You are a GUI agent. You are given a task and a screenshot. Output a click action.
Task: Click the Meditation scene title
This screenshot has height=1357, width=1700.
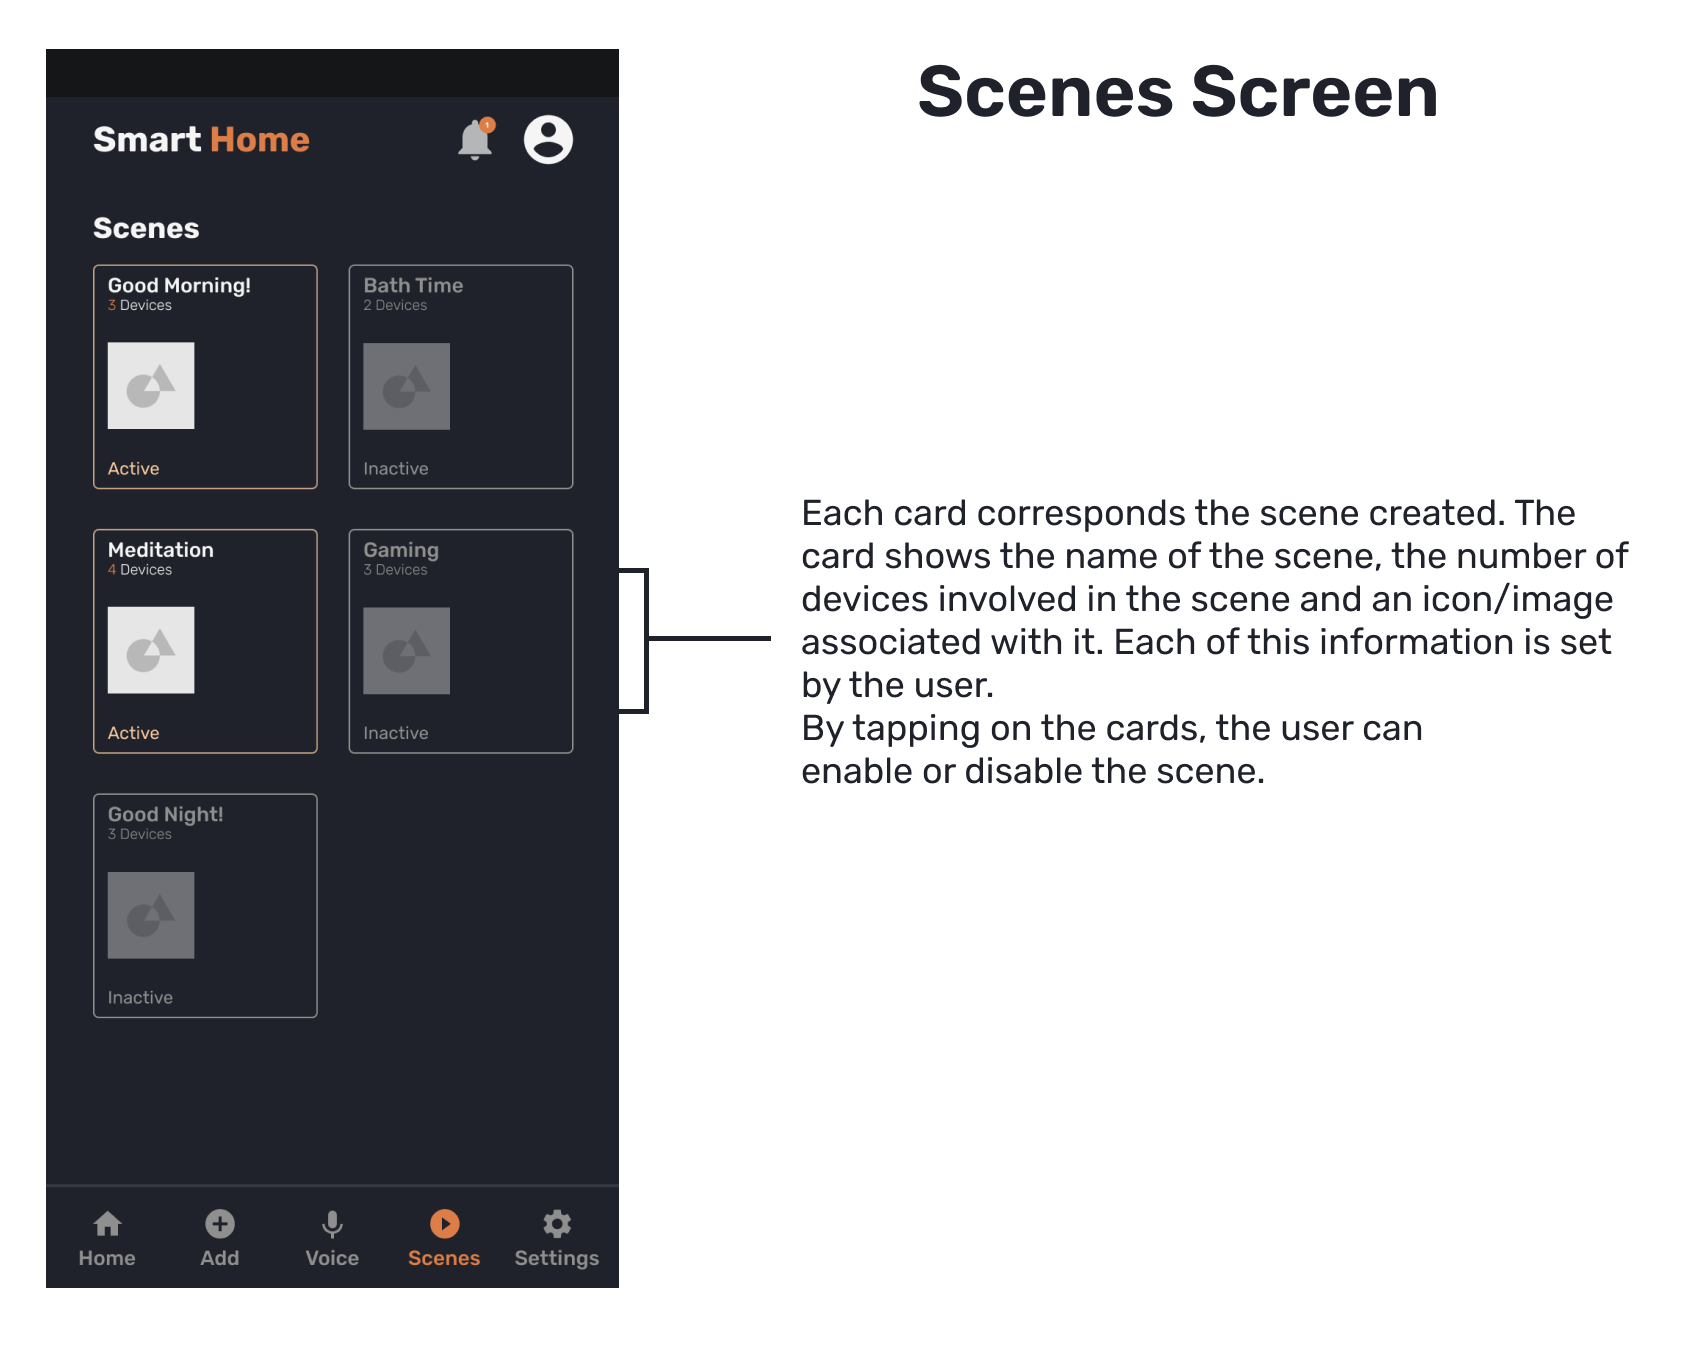click(x=161, y=550)
